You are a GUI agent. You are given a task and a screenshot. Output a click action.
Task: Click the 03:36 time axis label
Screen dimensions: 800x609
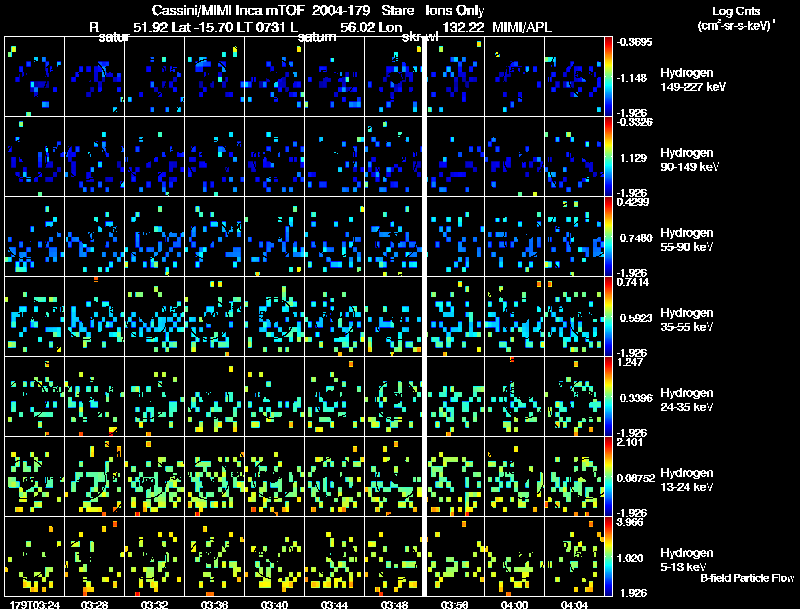[215, 604]
